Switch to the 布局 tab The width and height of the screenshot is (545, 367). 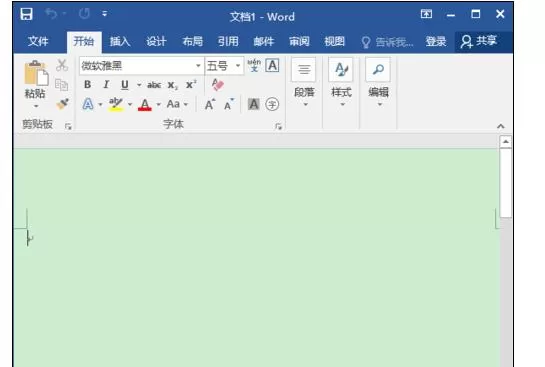(193, 41)
